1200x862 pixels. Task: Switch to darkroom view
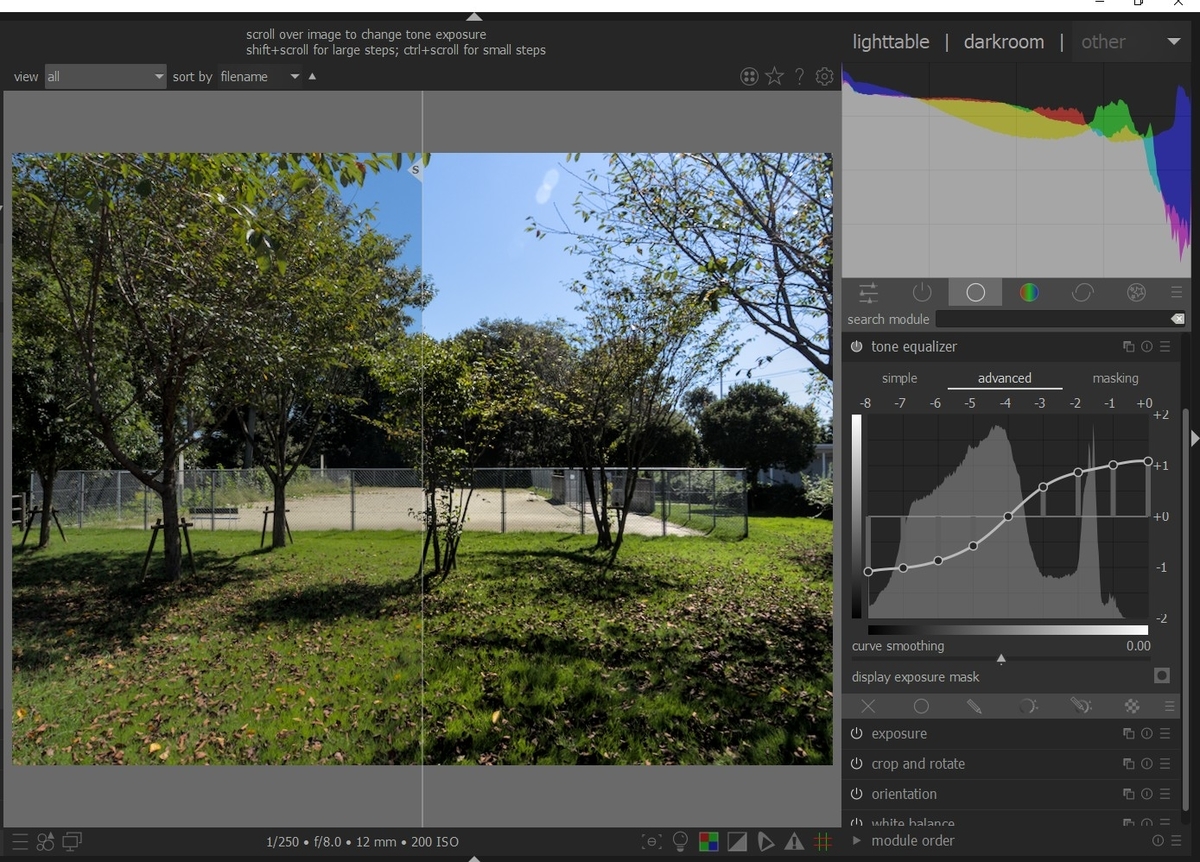click(1004, 42)
